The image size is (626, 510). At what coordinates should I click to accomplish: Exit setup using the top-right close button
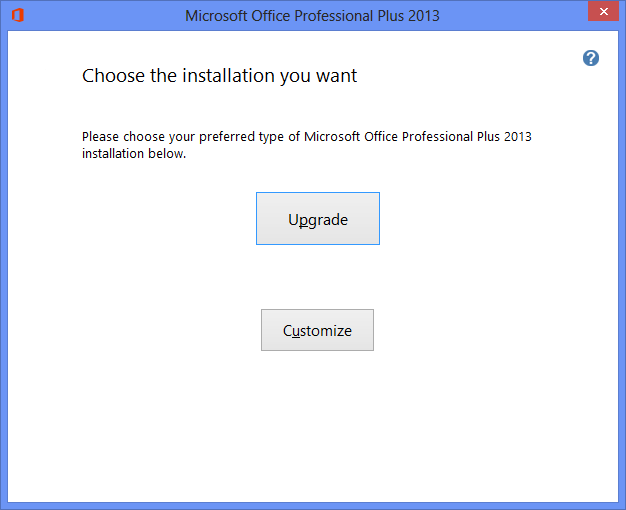pos(603,11)
